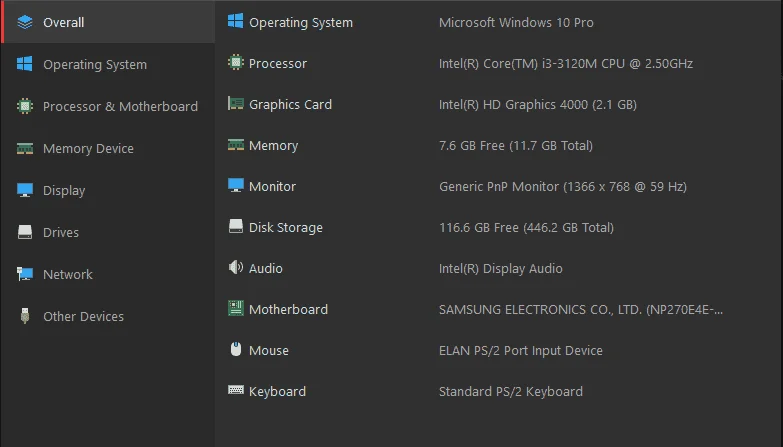This screenshot has height=447, width=783.
Task: Click the Motherboard label in the details list
Action: tap(288, 309)
